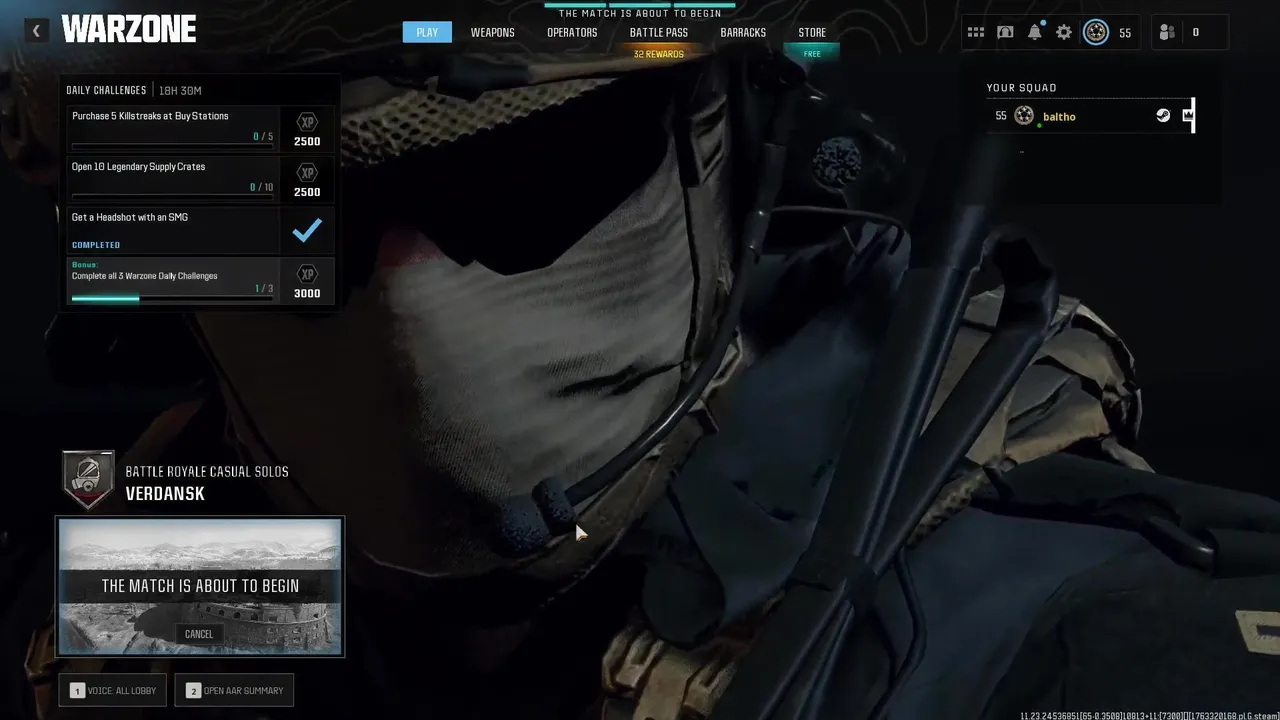Click bonus daily challenges progress bar
This screenshot has width=1280, height=720.
click(172, 298)
